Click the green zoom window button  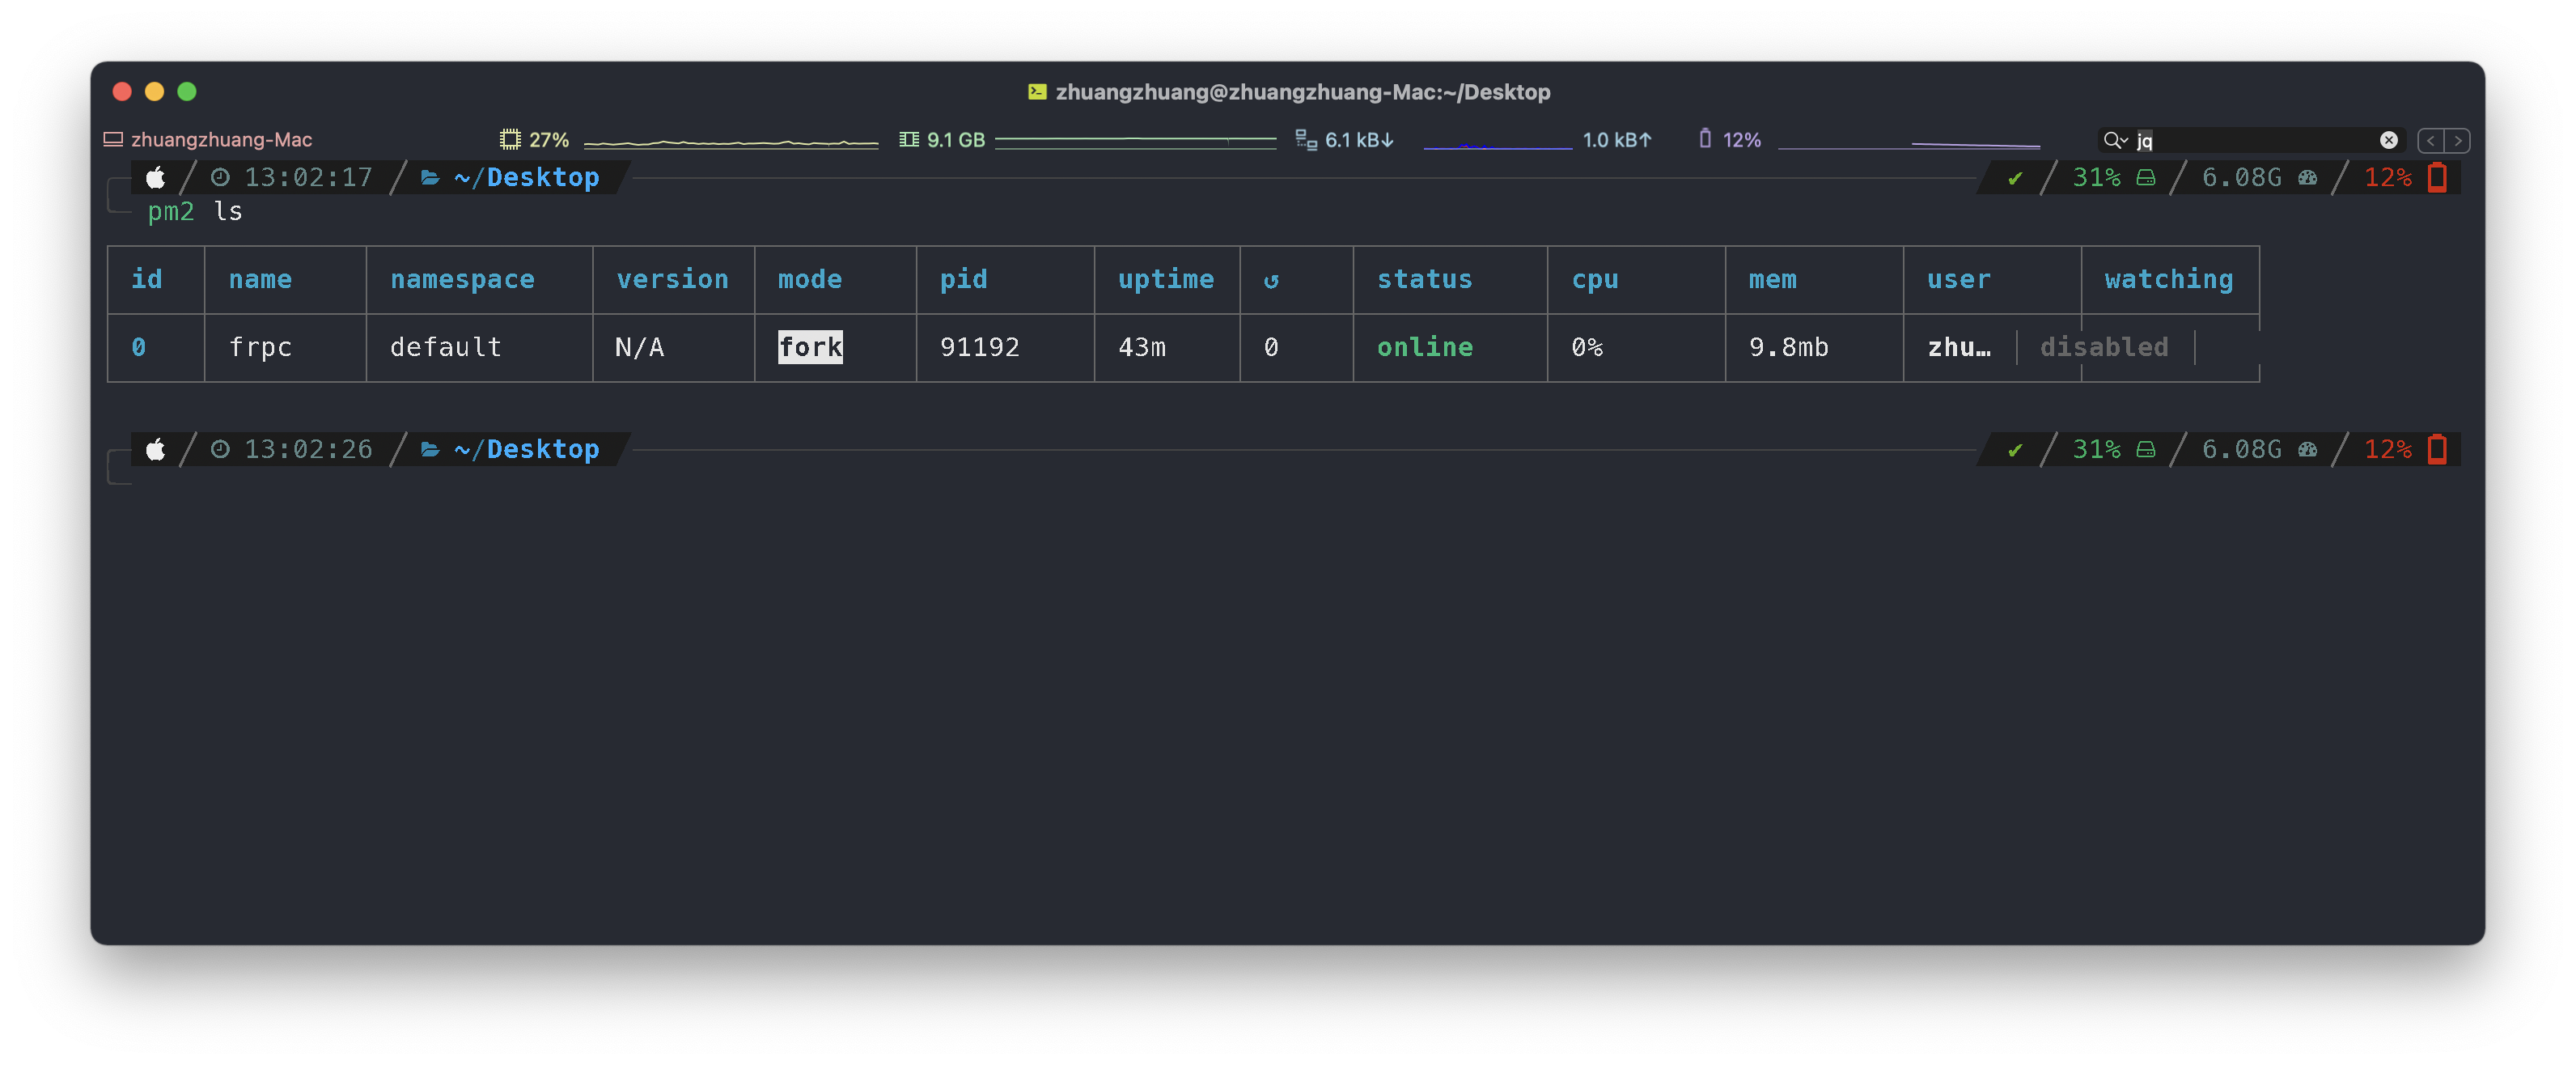[187, 92]
